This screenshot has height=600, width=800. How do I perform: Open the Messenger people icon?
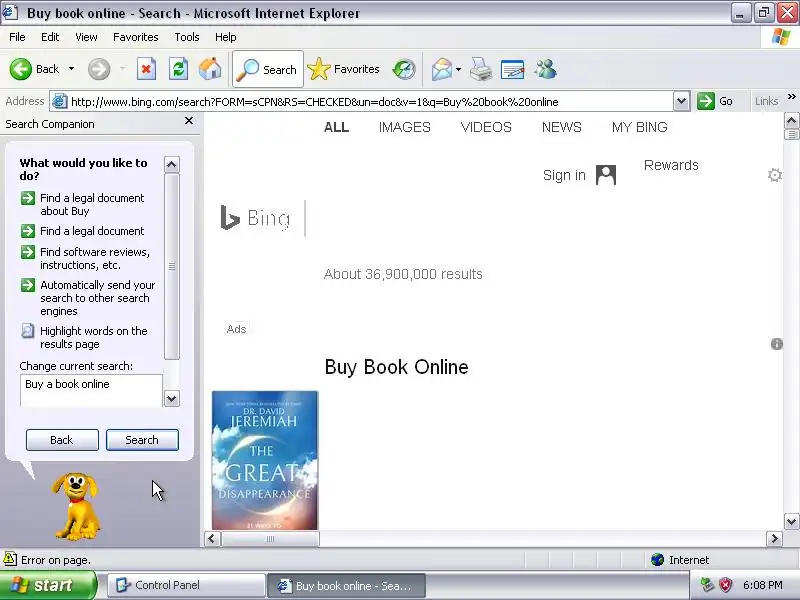545,69
